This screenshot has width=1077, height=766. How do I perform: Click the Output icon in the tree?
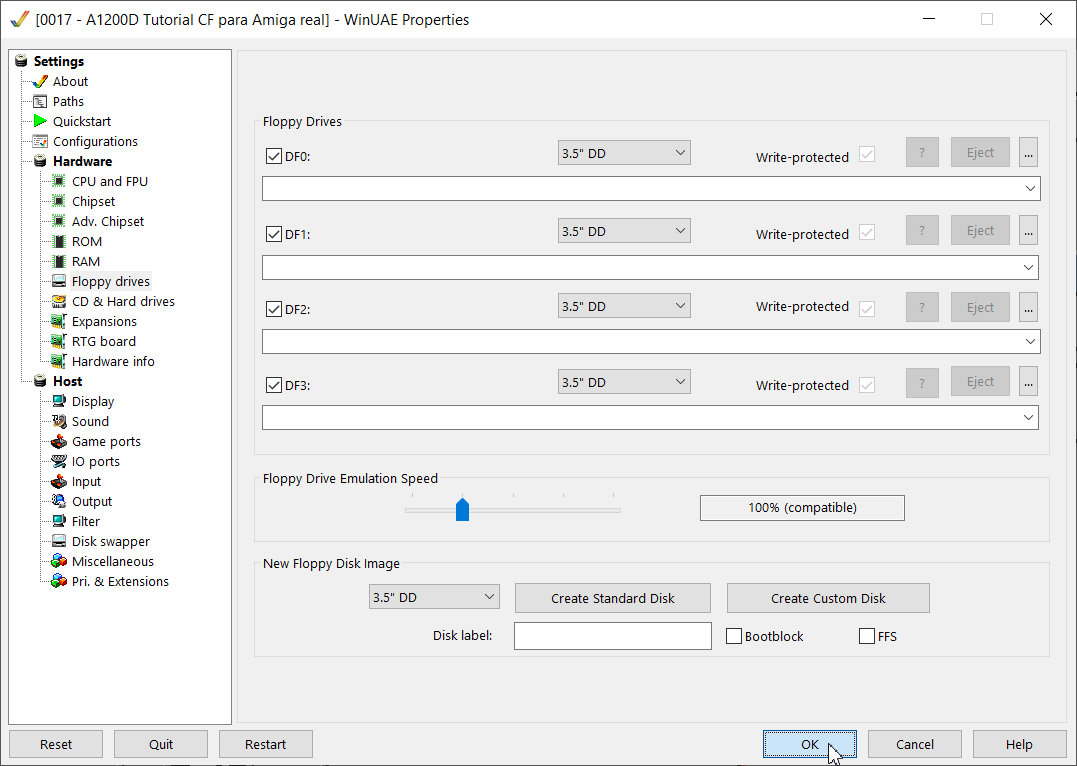tap(59, 501)
